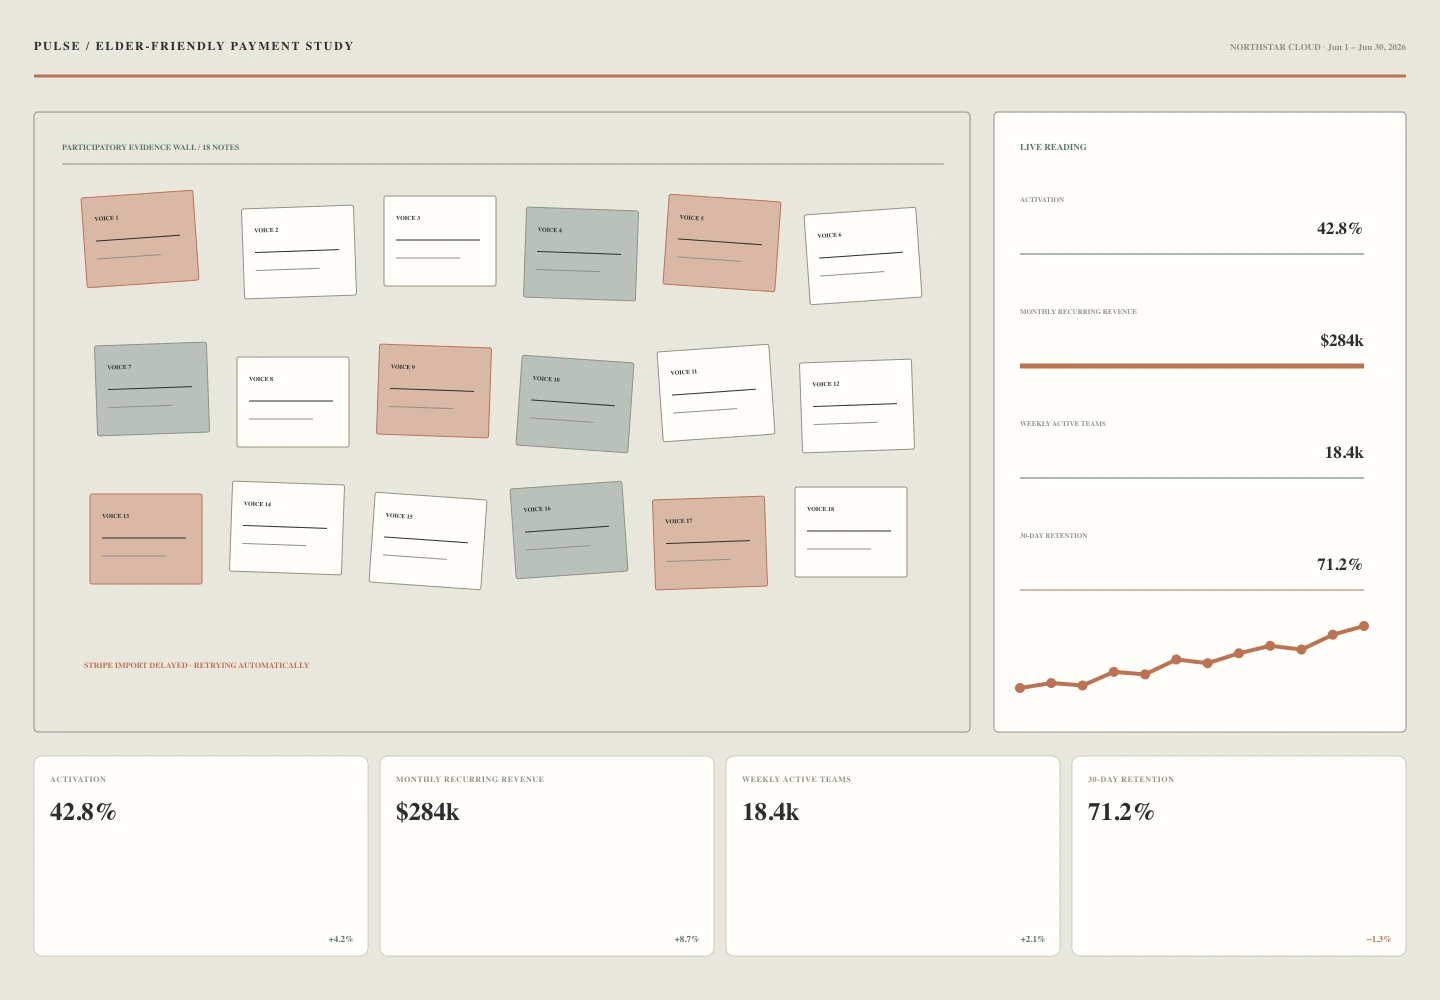Open the Voice 18 note card

coord(851,532)
